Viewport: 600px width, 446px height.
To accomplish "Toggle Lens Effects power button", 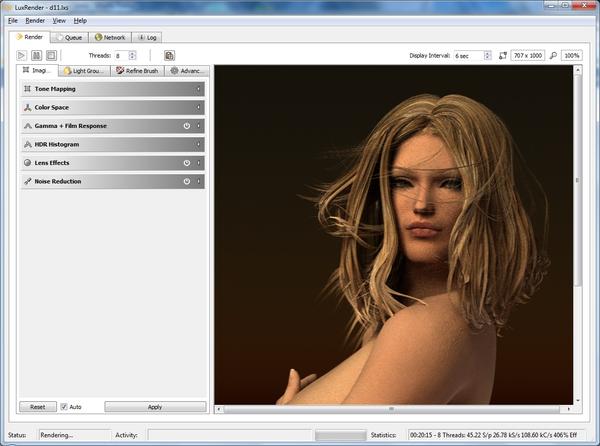I will tap(187, 163).
